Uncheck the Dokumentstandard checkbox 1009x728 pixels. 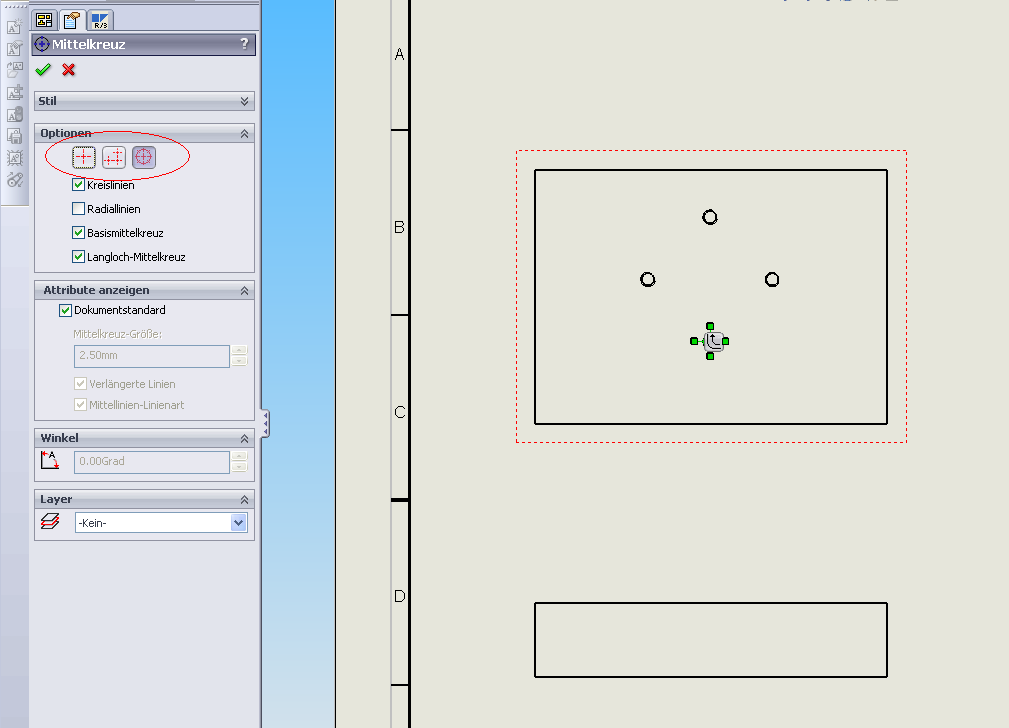66,310
